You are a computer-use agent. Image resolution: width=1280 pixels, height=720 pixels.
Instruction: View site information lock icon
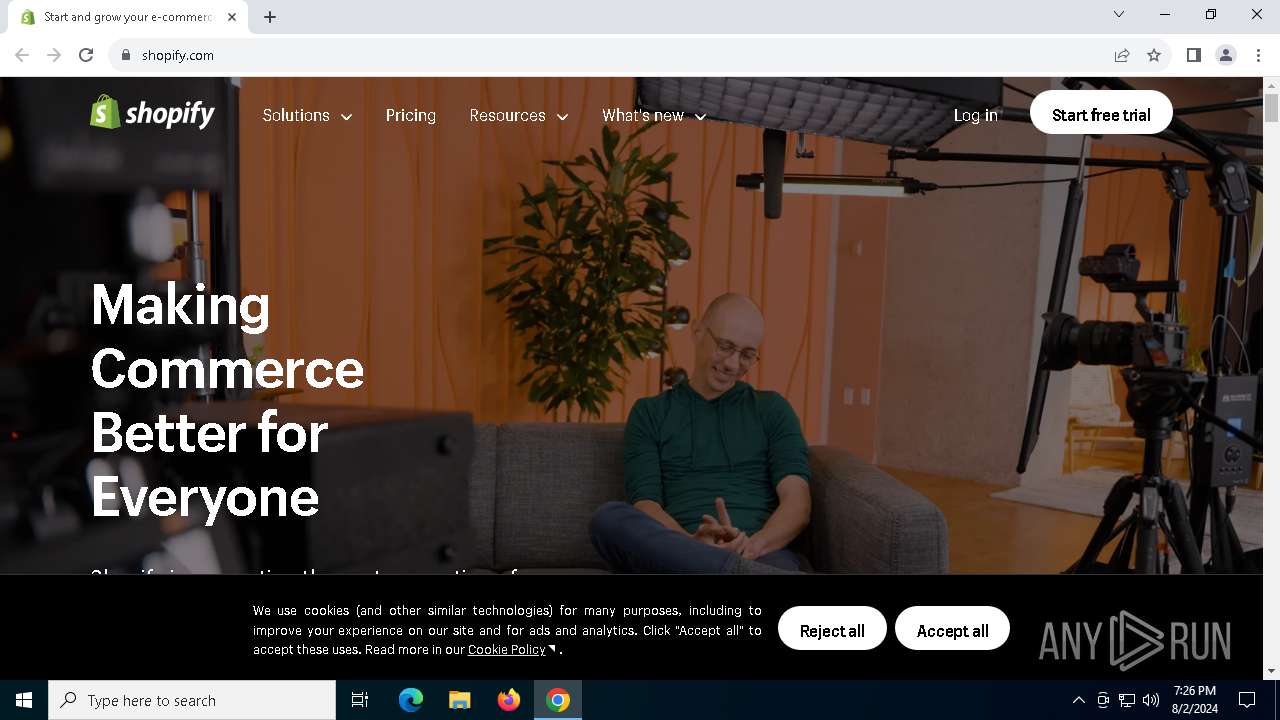tap(125, 55)
